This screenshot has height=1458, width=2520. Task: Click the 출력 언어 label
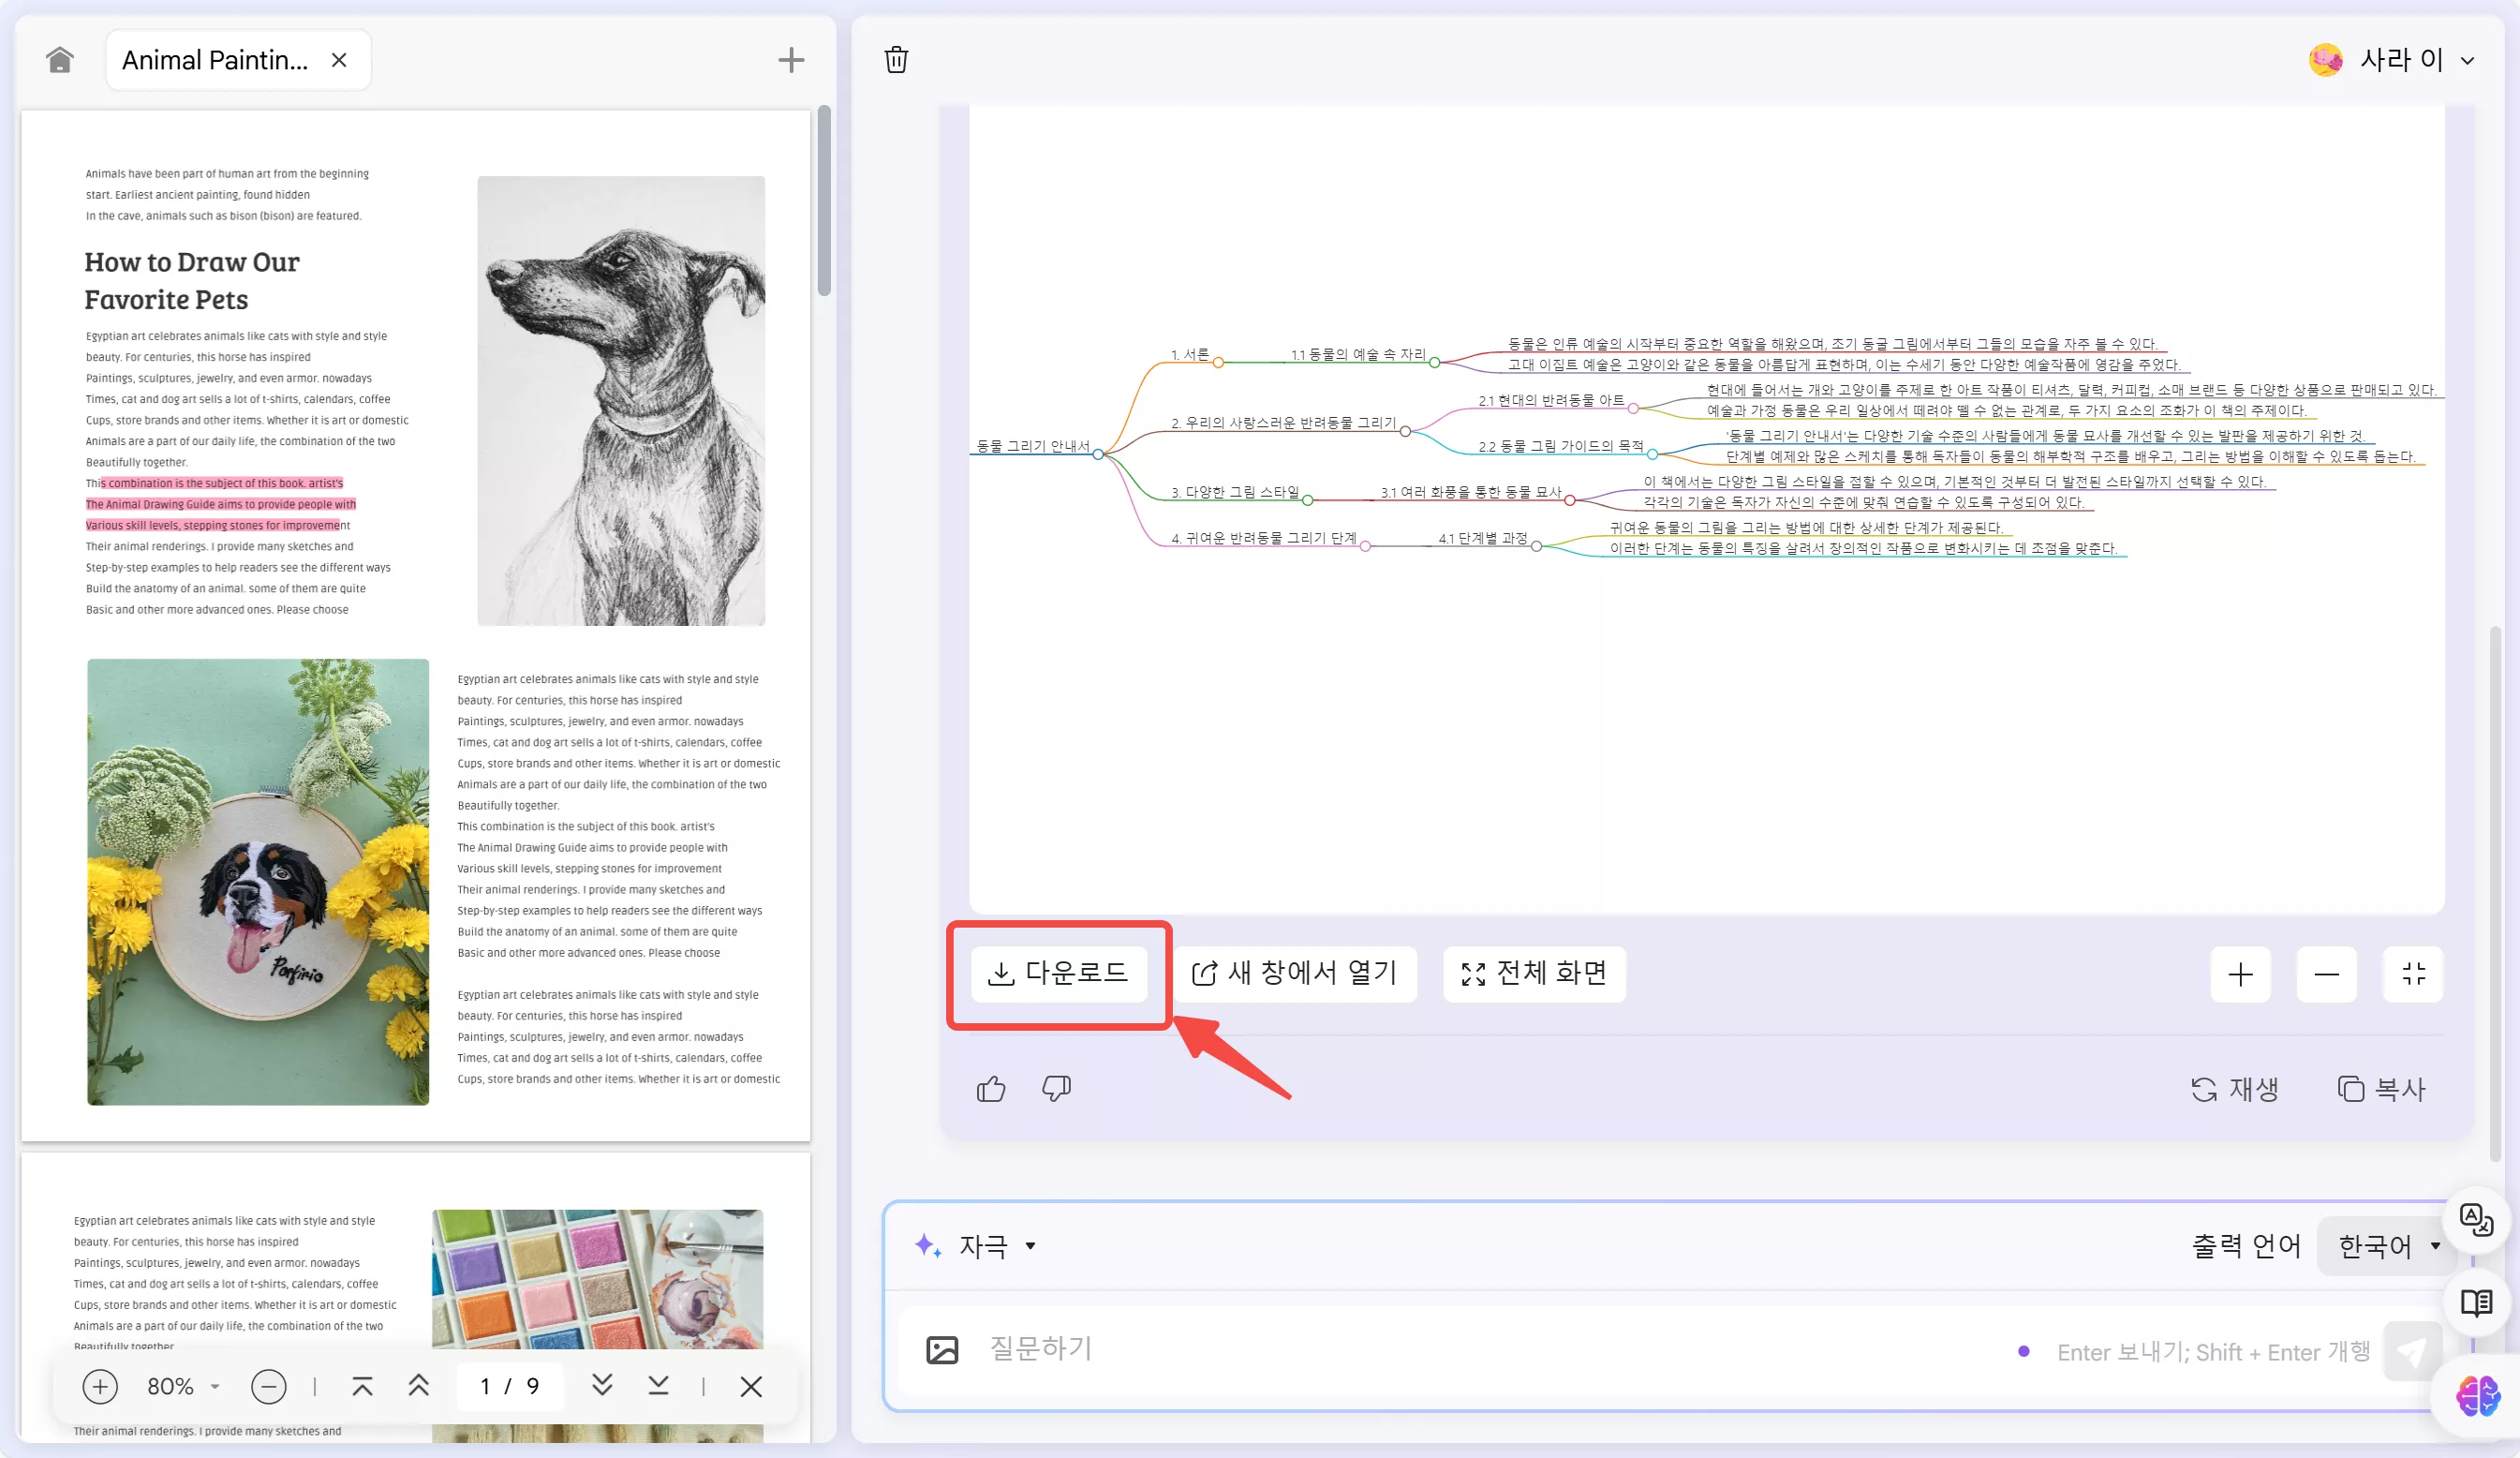pos(2246,1246)
